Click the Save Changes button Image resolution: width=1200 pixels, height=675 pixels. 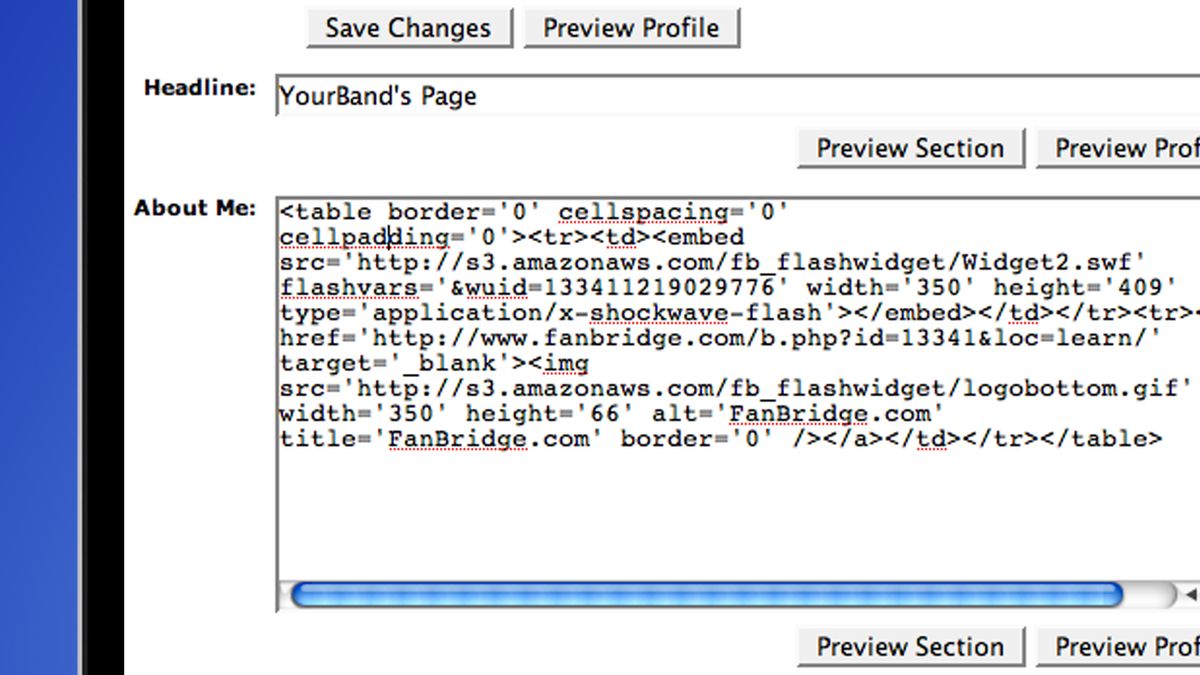[x=408, y=28]
